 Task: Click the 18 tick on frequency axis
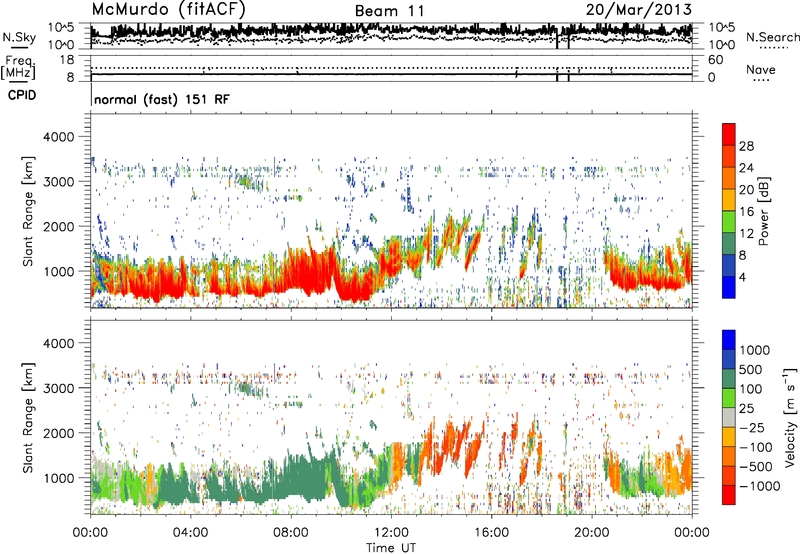[x=67, y=60]
